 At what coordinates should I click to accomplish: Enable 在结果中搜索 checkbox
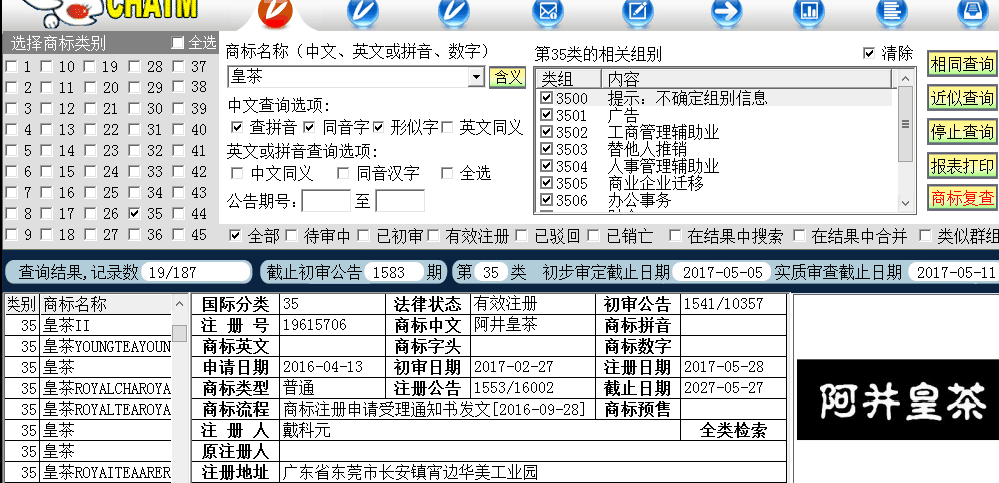click(675, 236)
